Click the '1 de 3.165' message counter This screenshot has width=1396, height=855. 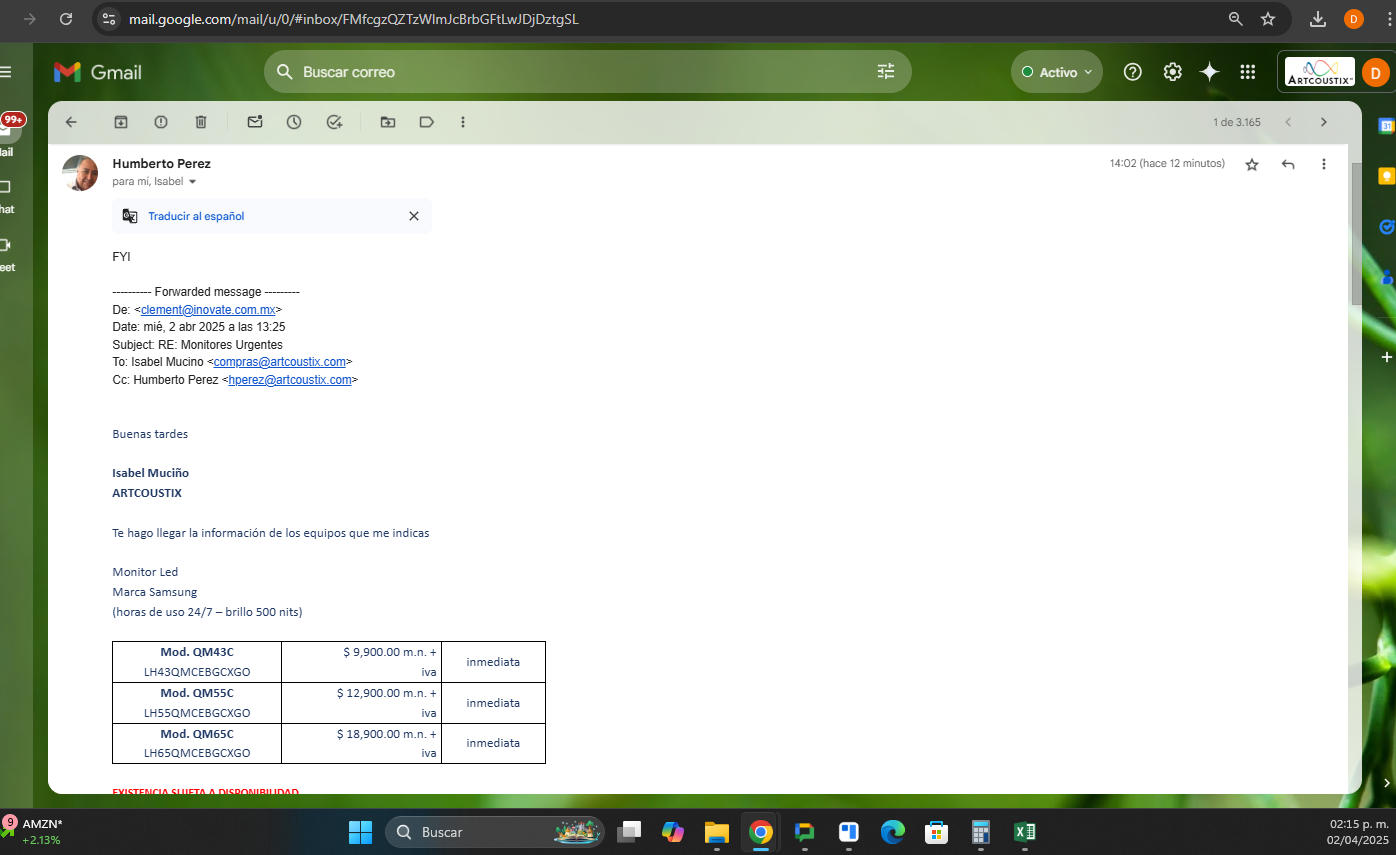tap(1237, 122)
